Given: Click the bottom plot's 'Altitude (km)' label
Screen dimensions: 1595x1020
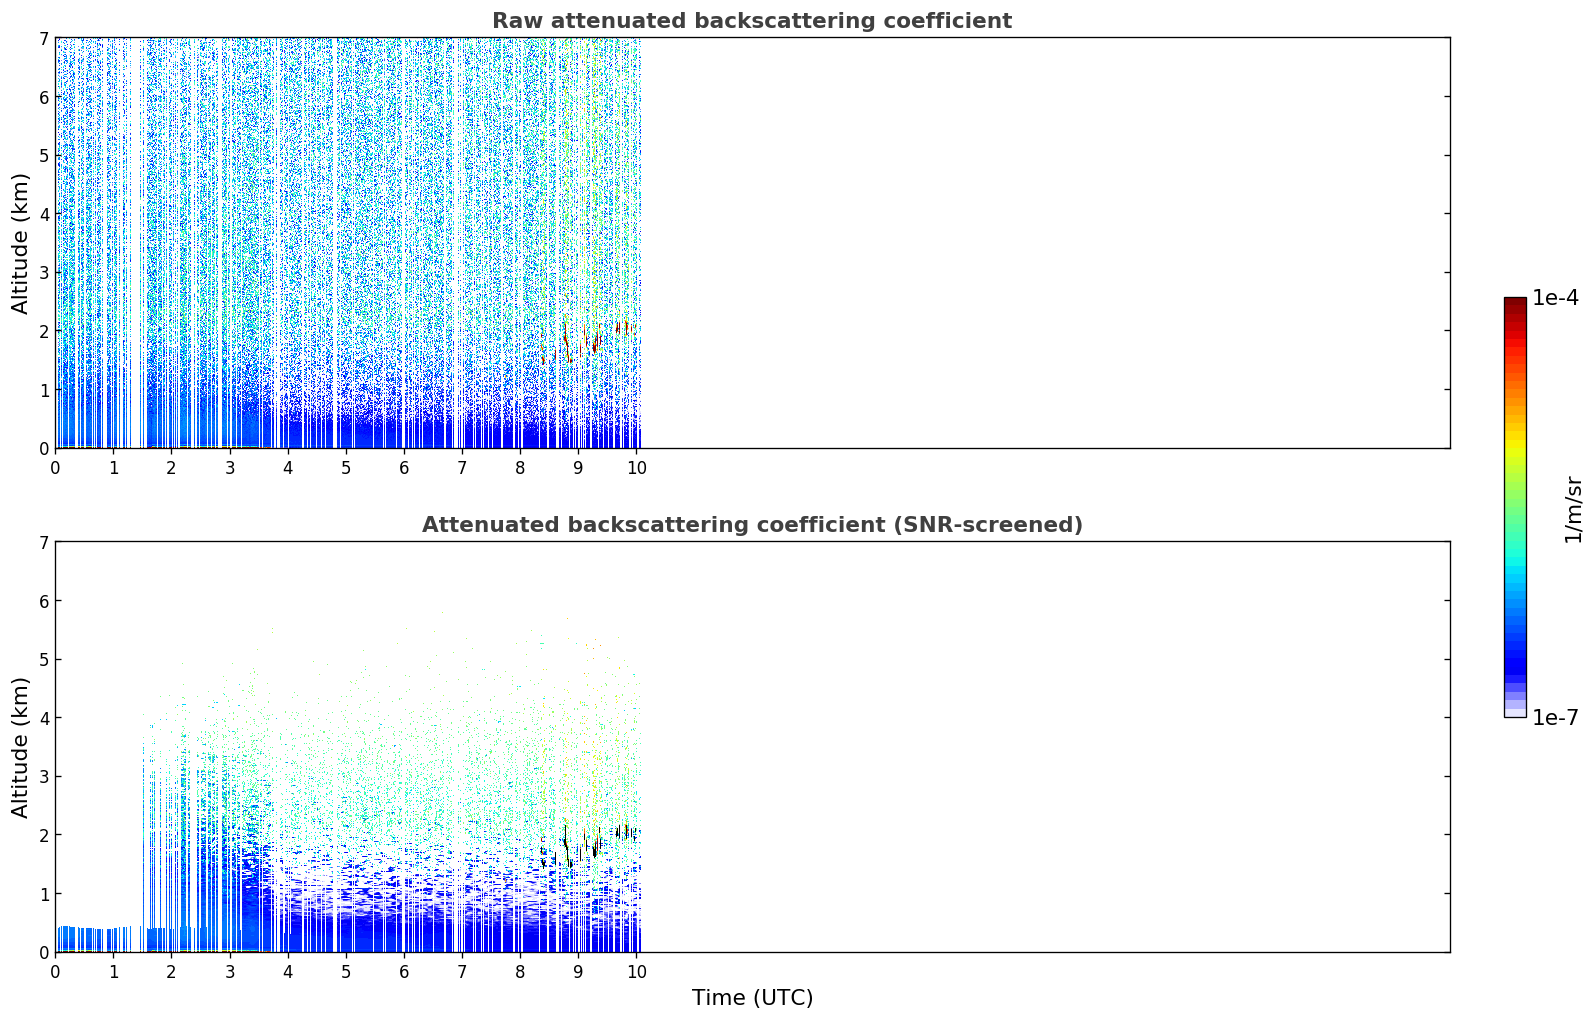Looking at the screenshot, I should tap(21, 747).
